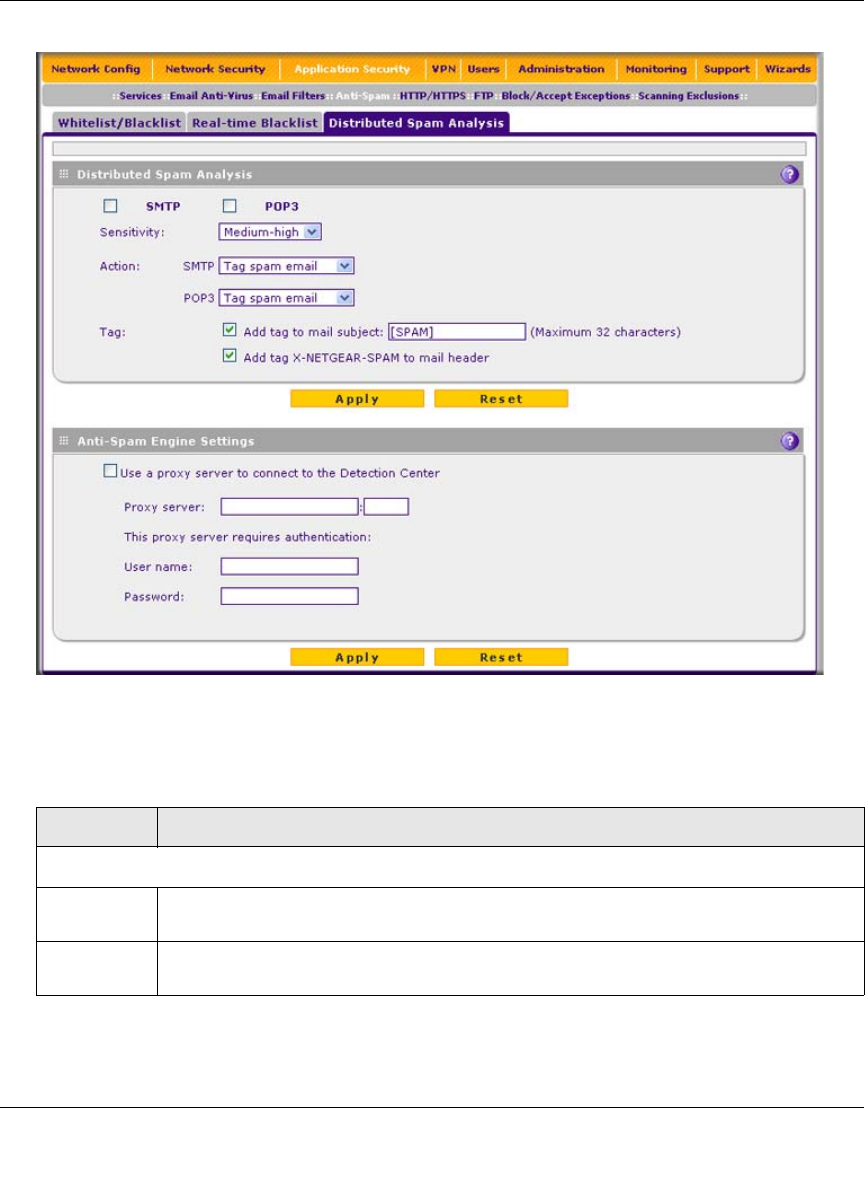This screenshot has width=865, height=1184.
Task: Go to Services submenu
Action: point(140,96)
